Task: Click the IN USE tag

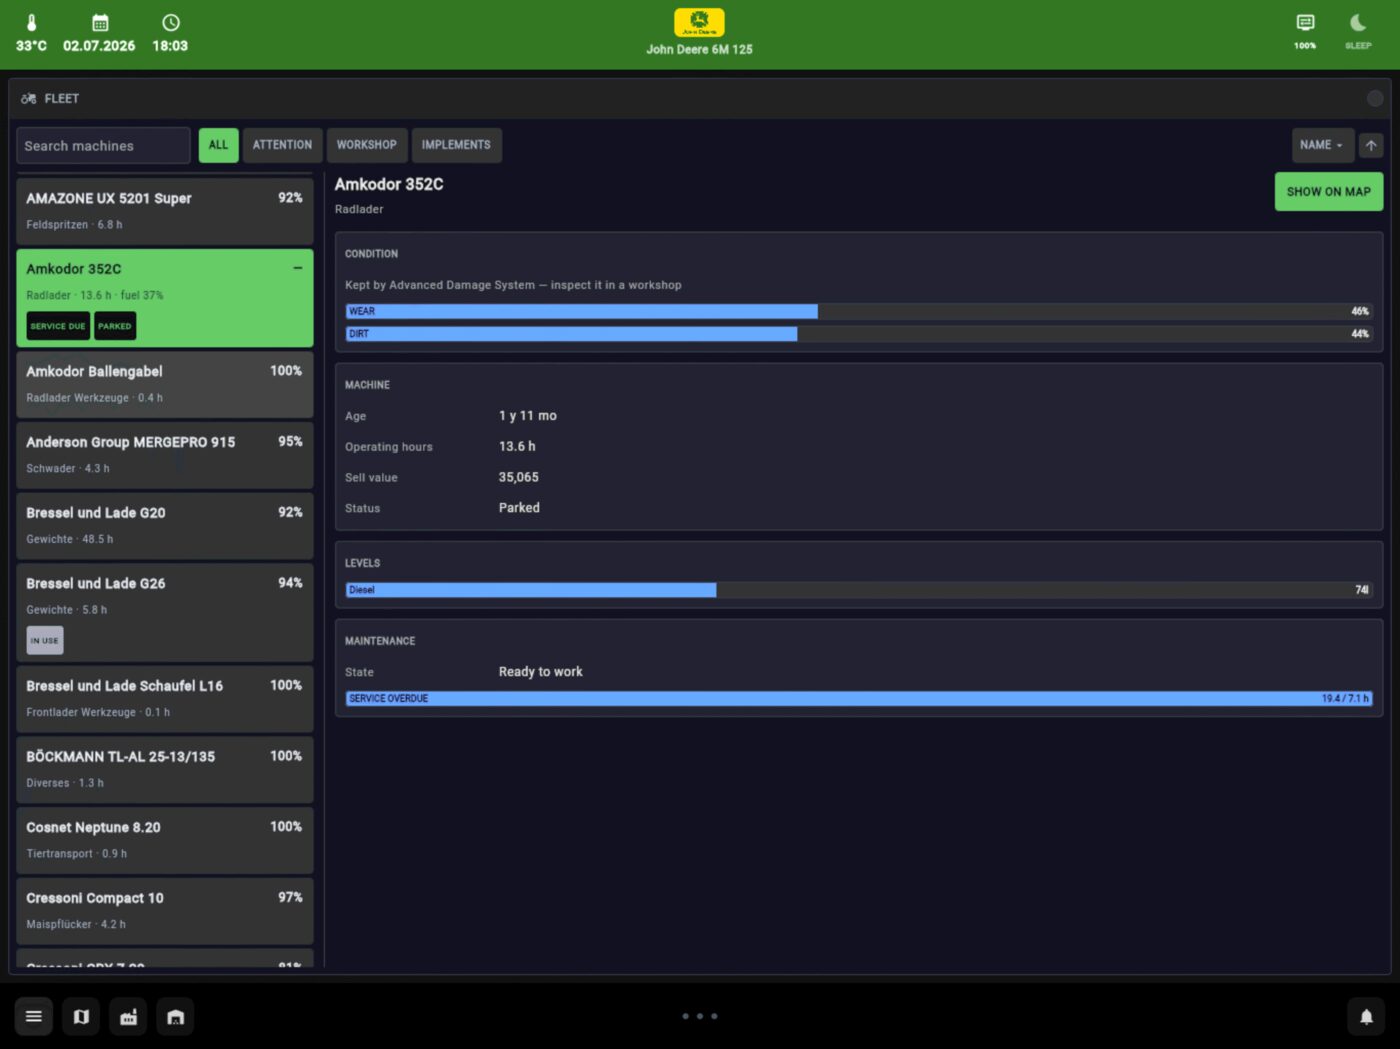Action: 44,640
